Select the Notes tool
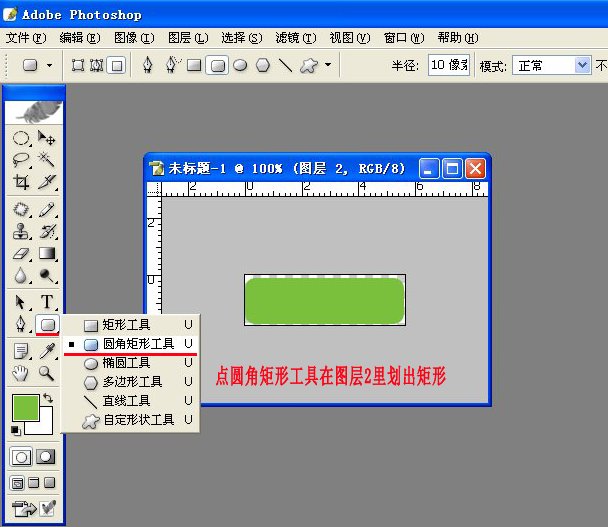The image size is (608, 527). point(21,351)
